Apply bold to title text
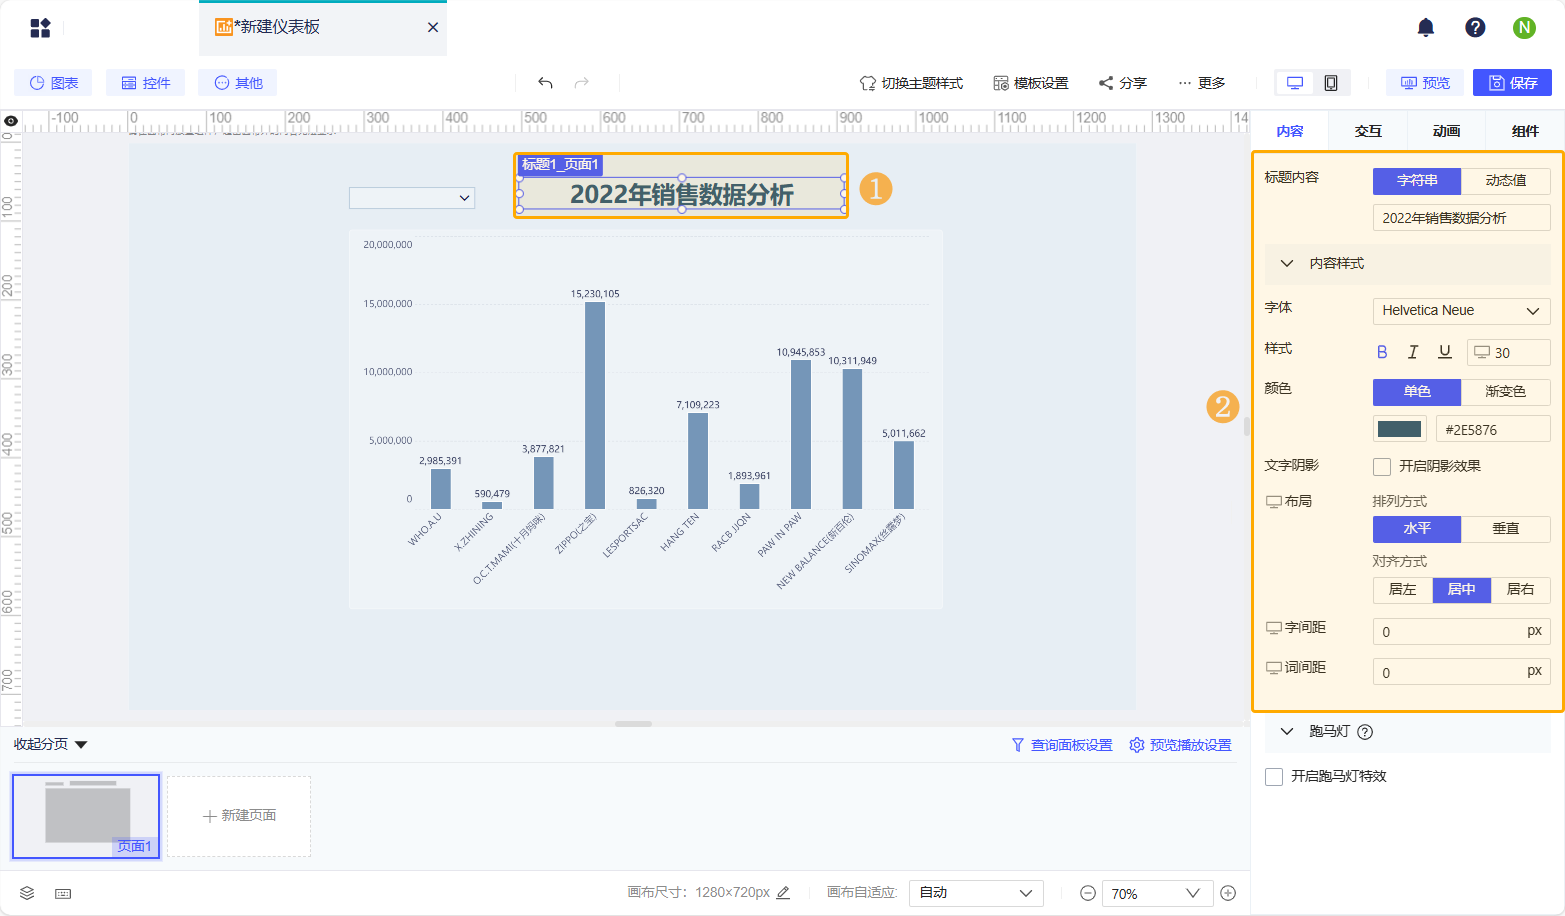The image size is (1565, 916). pyautogui.click(x=1382, y=352)
